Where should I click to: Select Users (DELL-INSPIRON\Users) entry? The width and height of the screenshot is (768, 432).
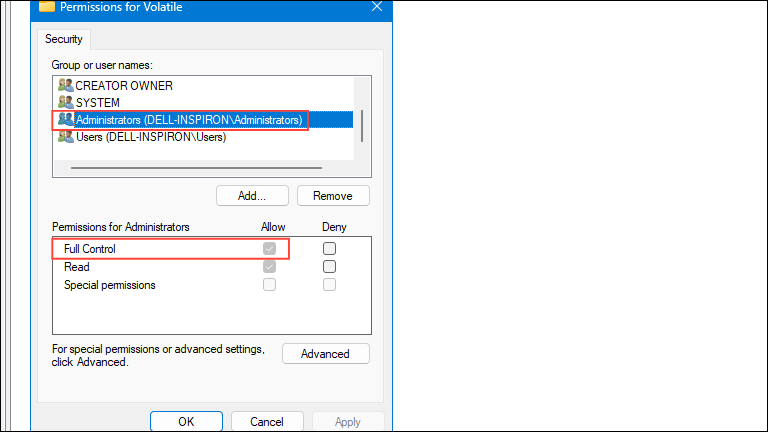pyautogui.click(x=151, y=137)
